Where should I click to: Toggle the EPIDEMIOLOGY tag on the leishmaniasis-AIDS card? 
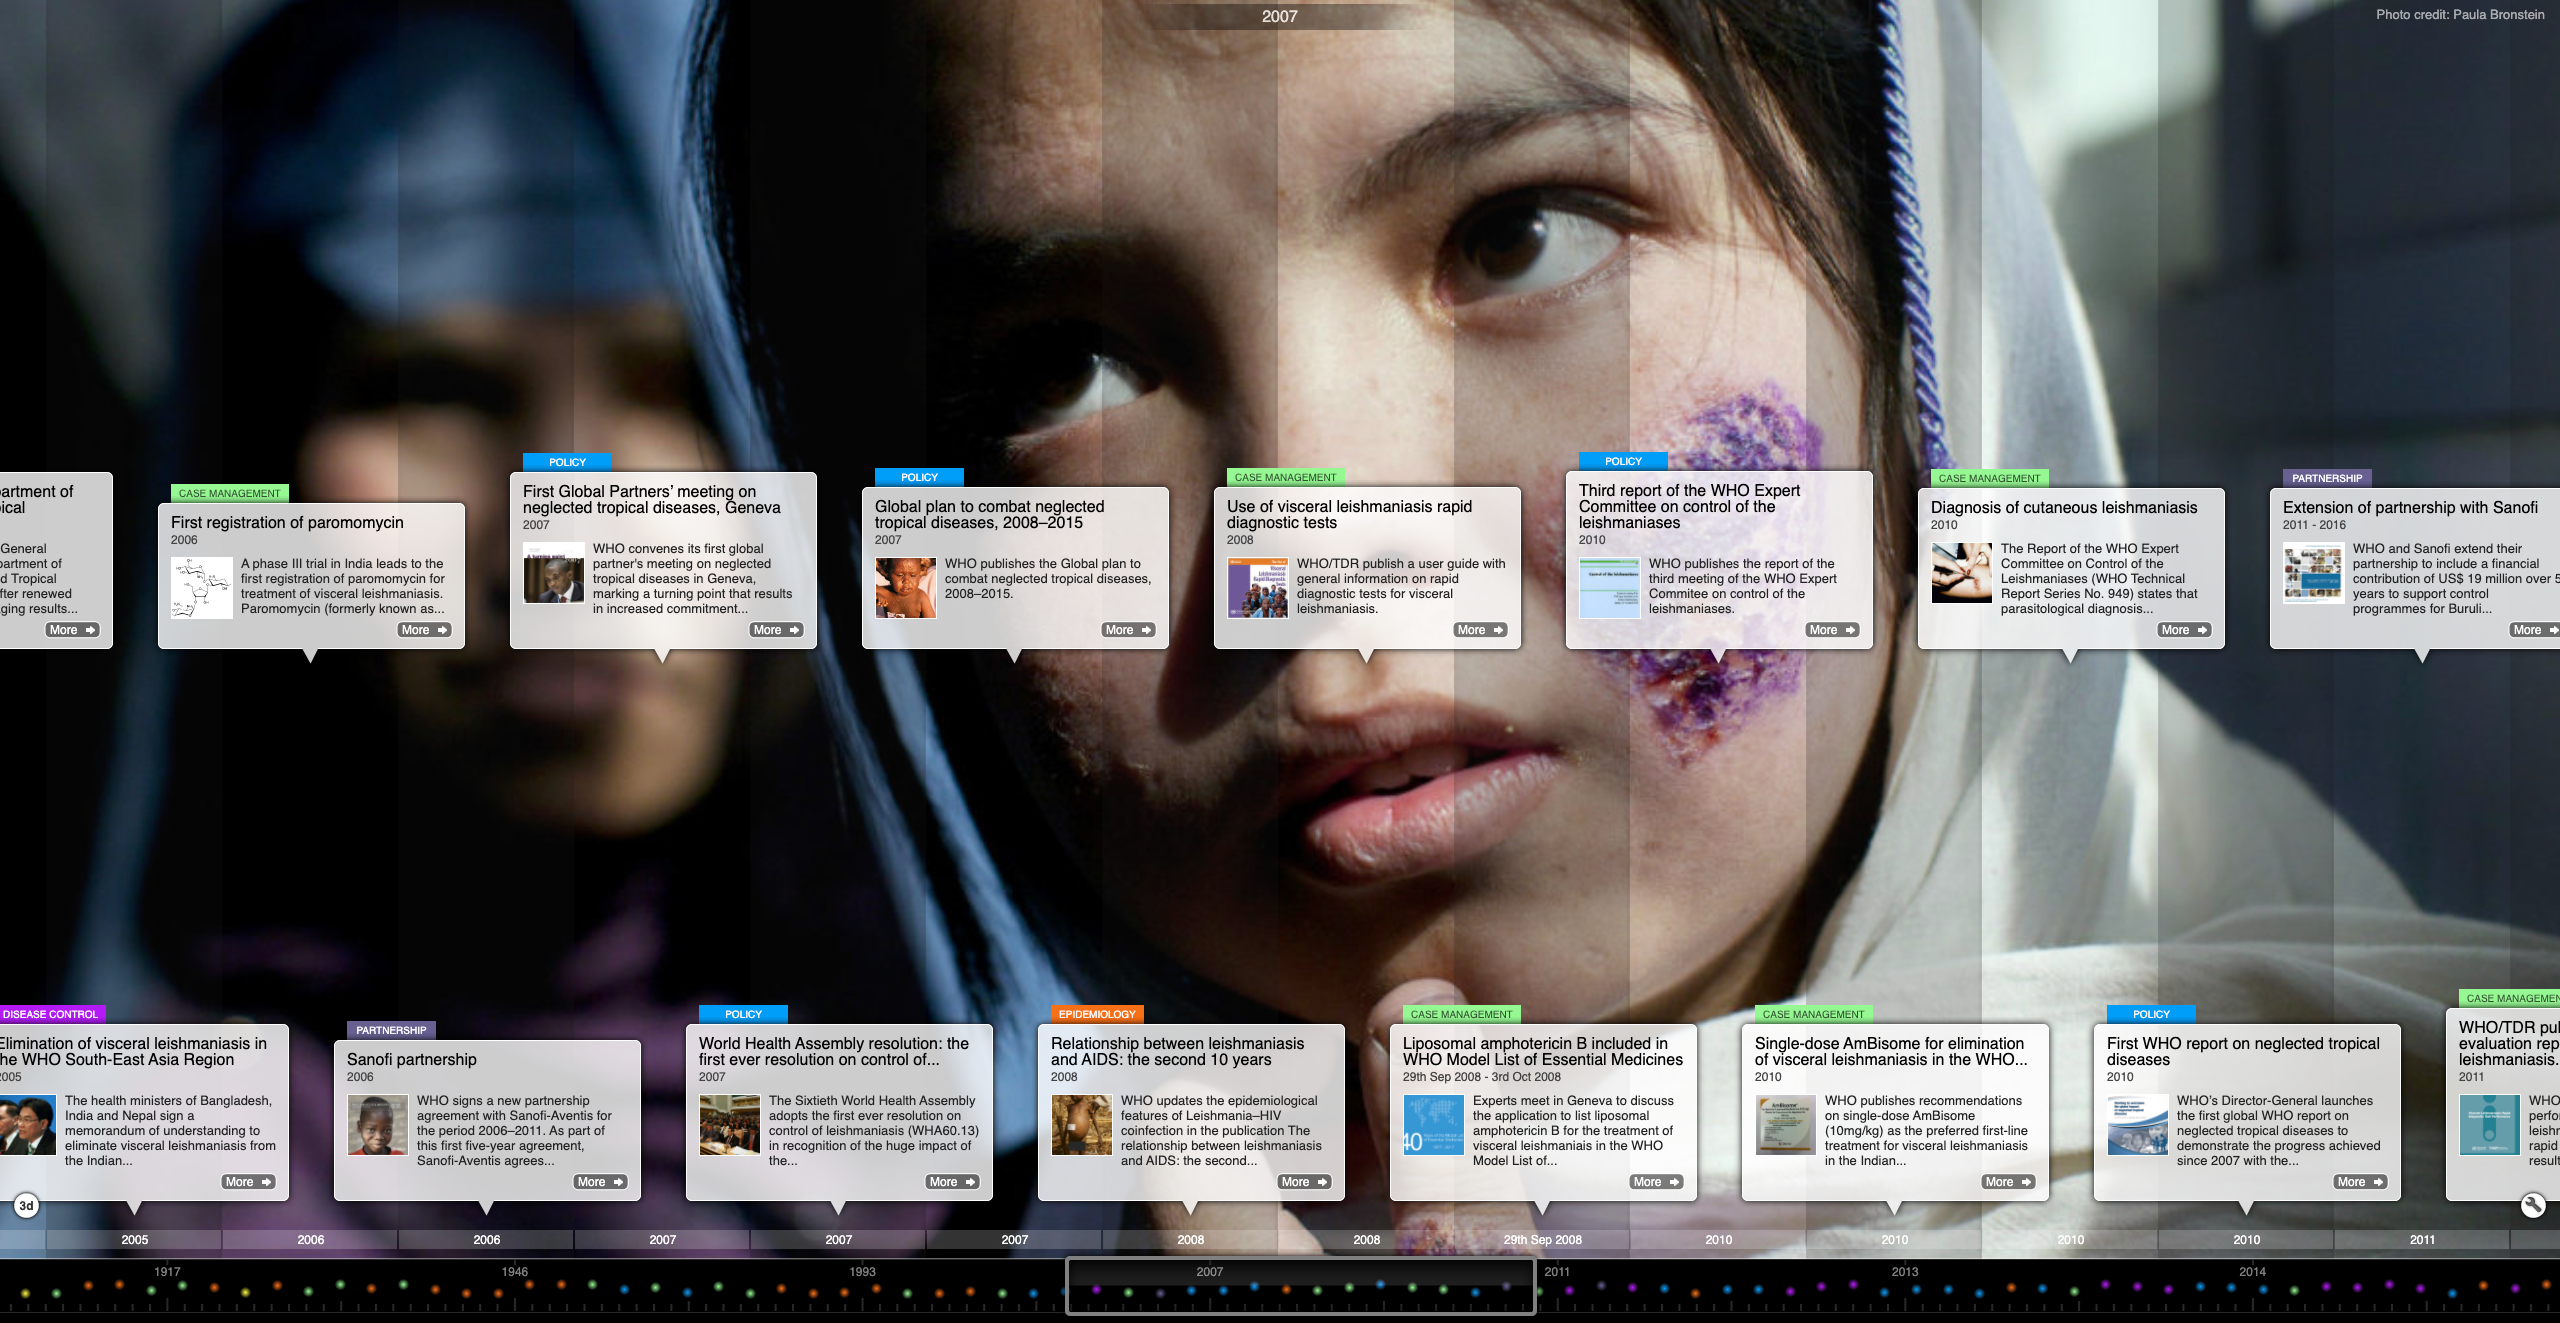pos(1097,1013)
